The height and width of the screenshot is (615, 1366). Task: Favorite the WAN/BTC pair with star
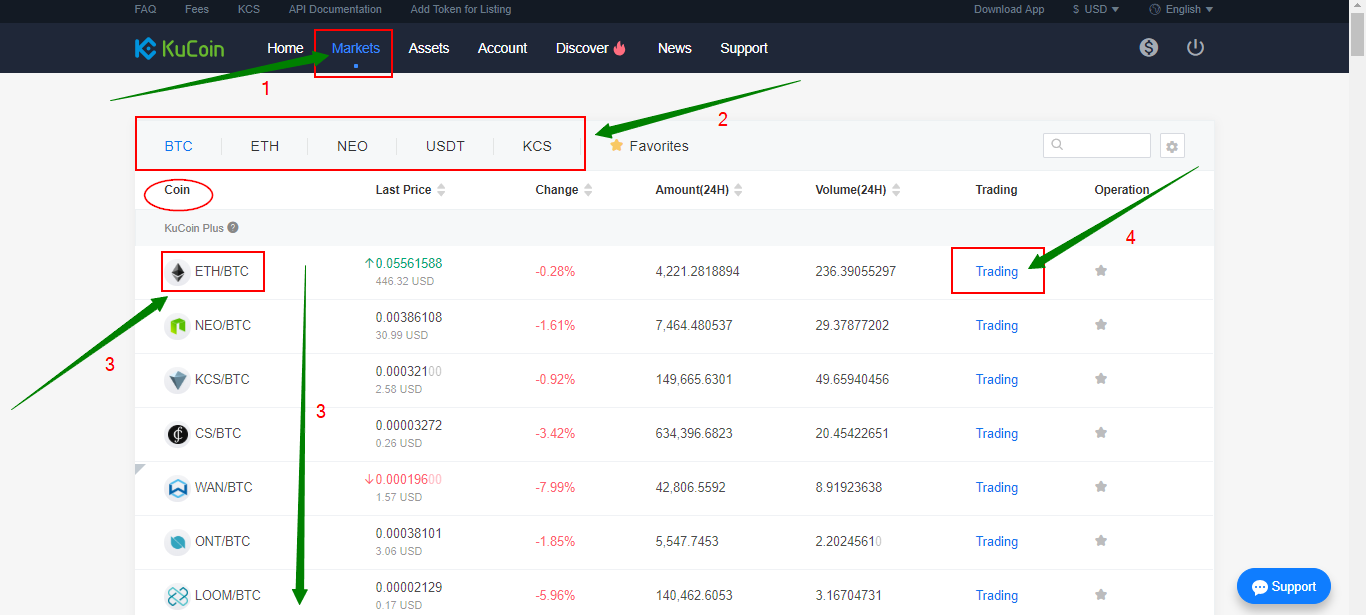pyautogui.click(x=1101, y=487)
